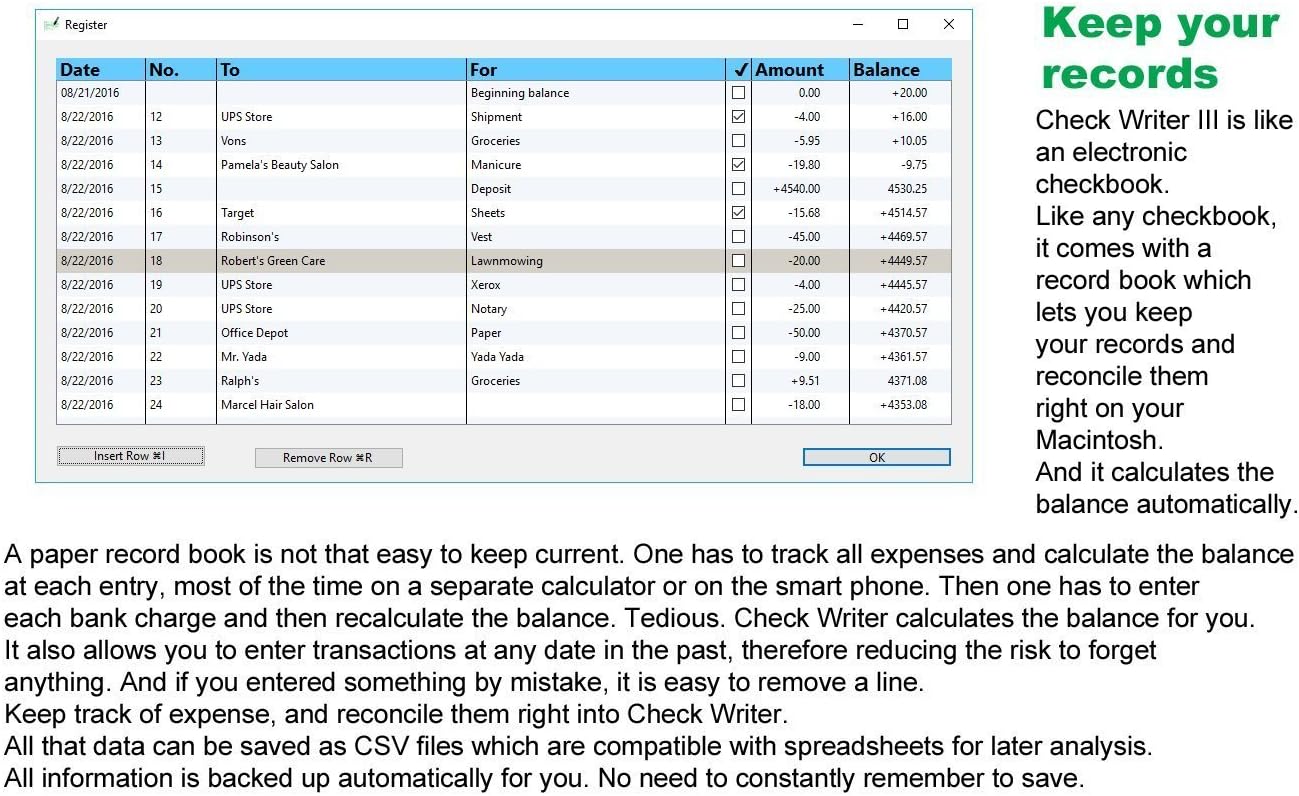
Task: Check the UPS Store Notary checkbox
Action: [738, 309]
